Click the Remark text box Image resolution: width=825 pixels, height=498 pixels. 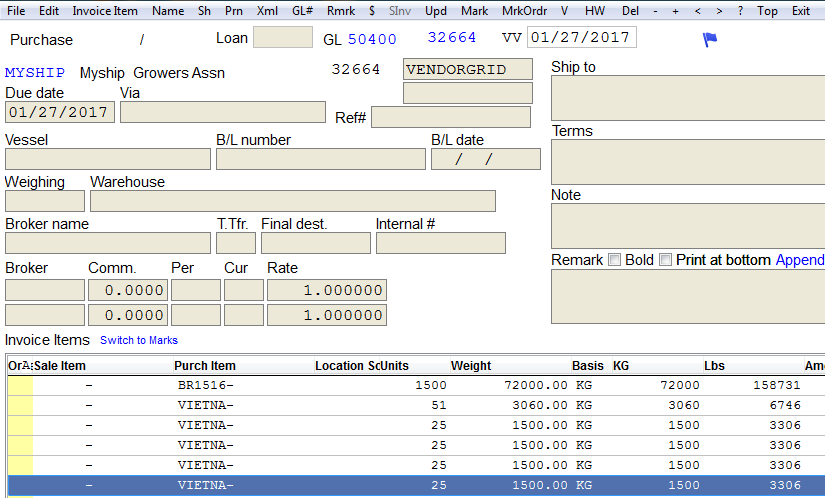tap(688, 297)
